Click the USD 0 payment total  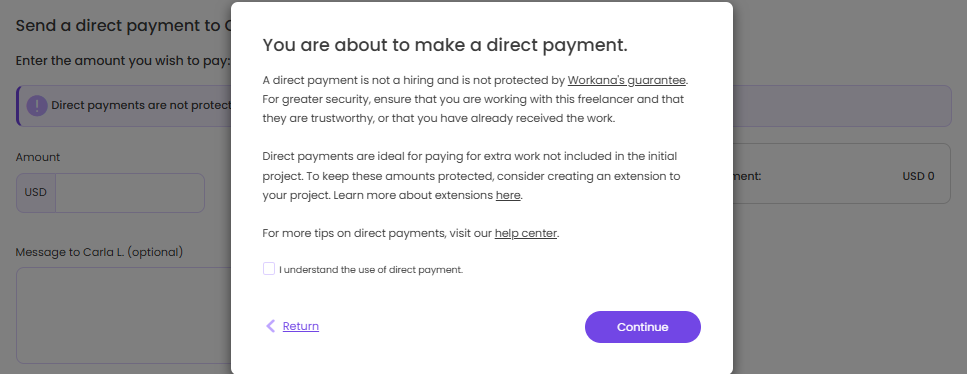coord(918,177)
